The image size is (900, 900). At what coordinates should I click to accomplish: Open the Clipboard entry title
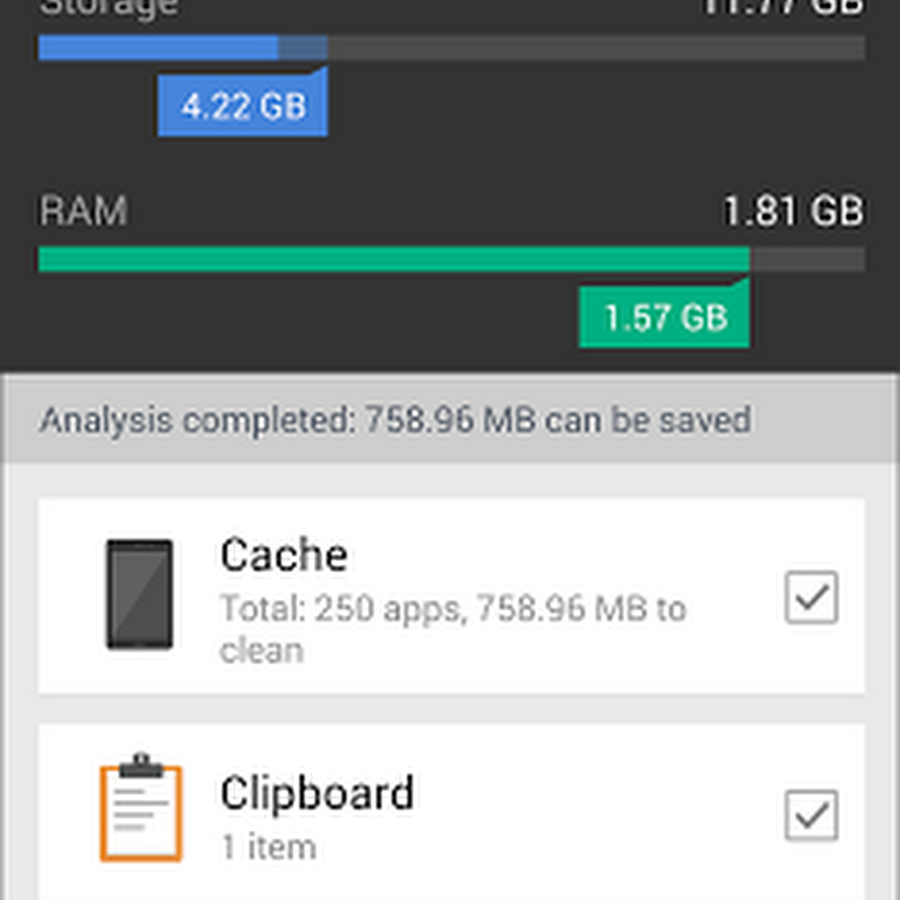317,793
